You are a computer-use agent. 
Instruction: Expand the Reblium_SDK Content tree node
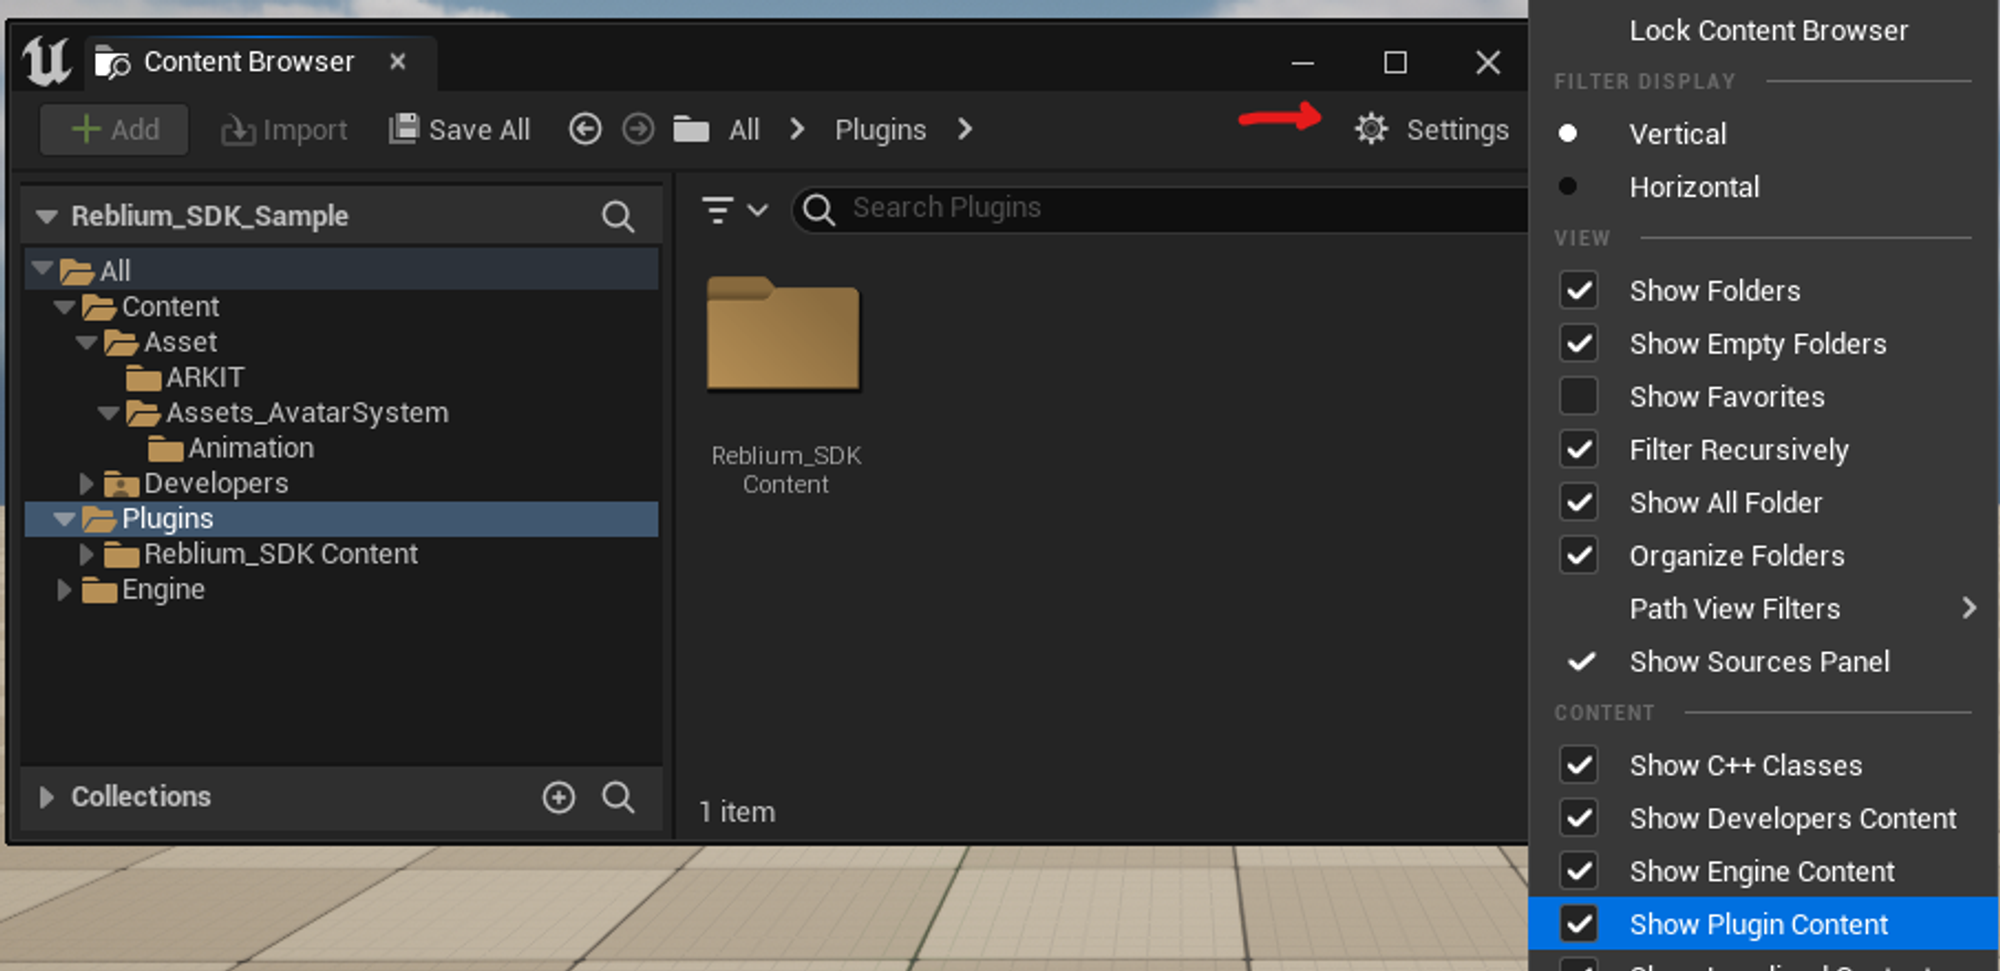[87, 554]
